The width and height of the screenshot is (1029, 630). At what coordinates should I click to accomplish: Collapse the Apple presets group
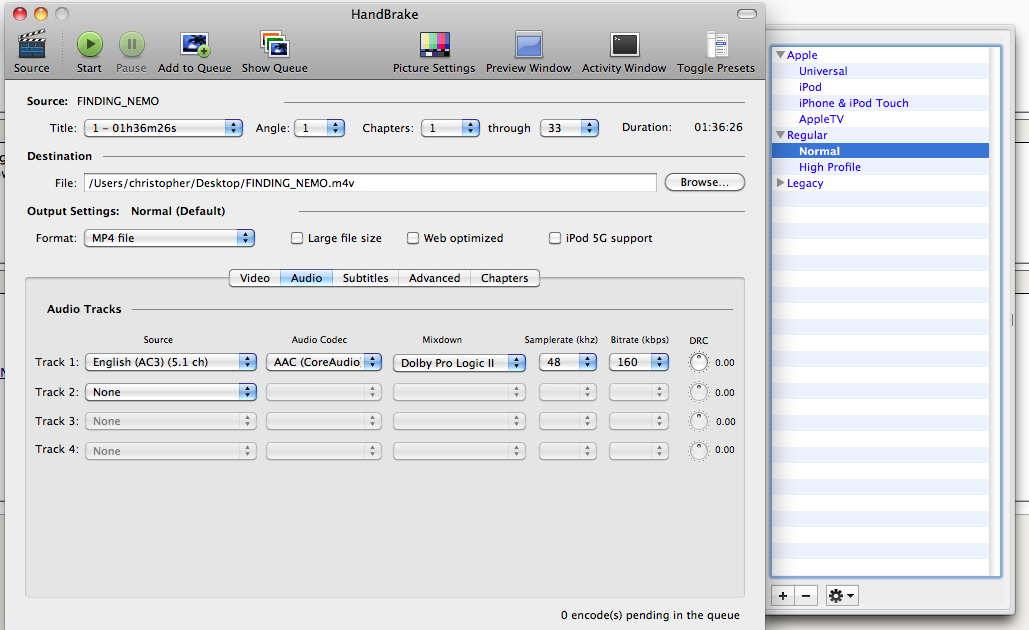click(780, 55)
